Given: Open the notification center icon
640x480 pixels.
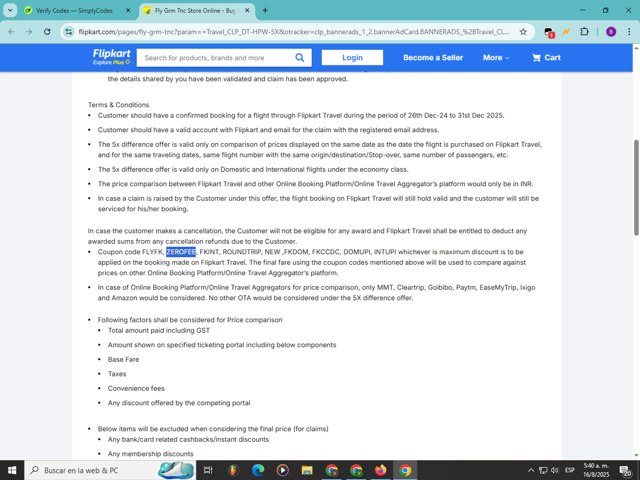Looking at the screenshot, I should point(625,471).
